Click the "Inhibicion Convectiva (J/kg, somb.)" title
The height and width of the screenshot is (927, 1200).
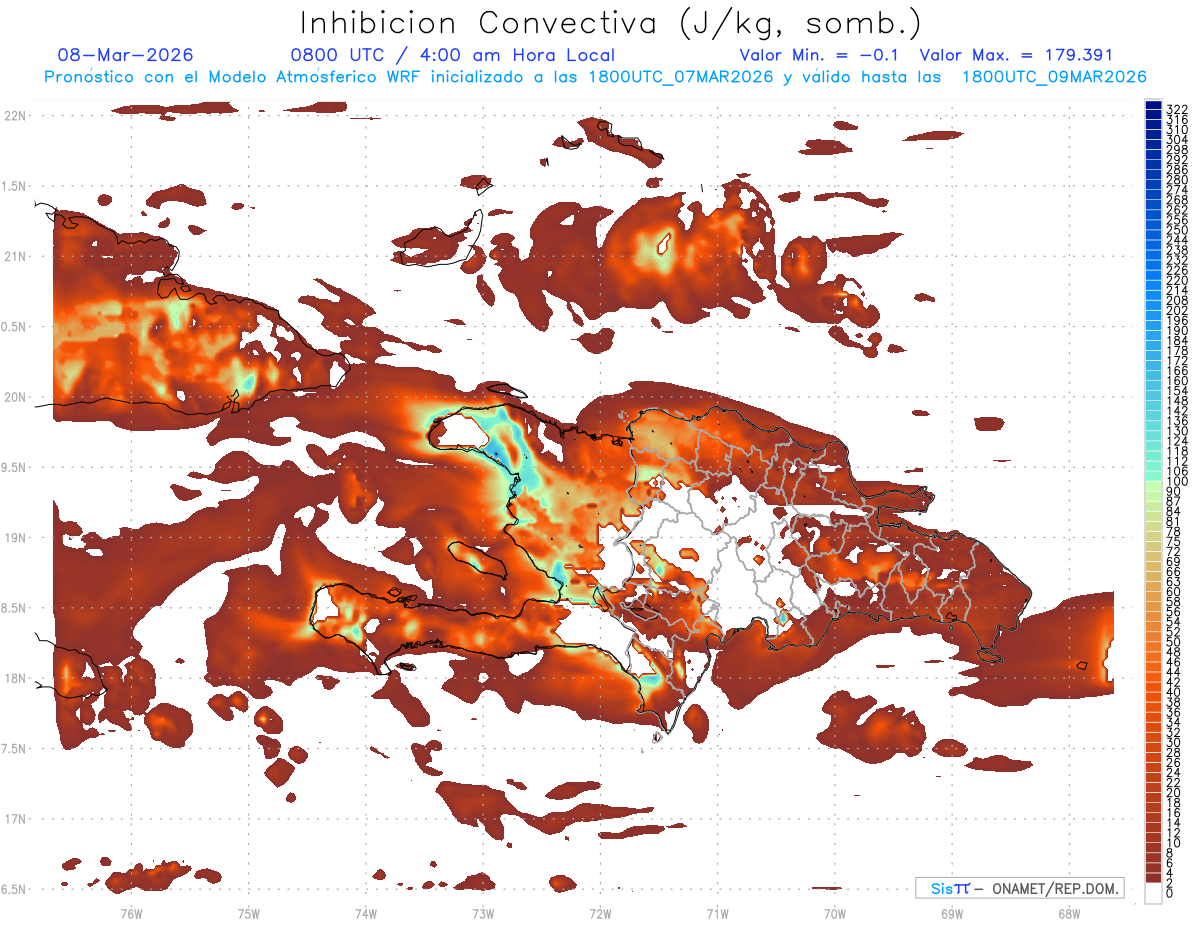click(x=611, y=24)
